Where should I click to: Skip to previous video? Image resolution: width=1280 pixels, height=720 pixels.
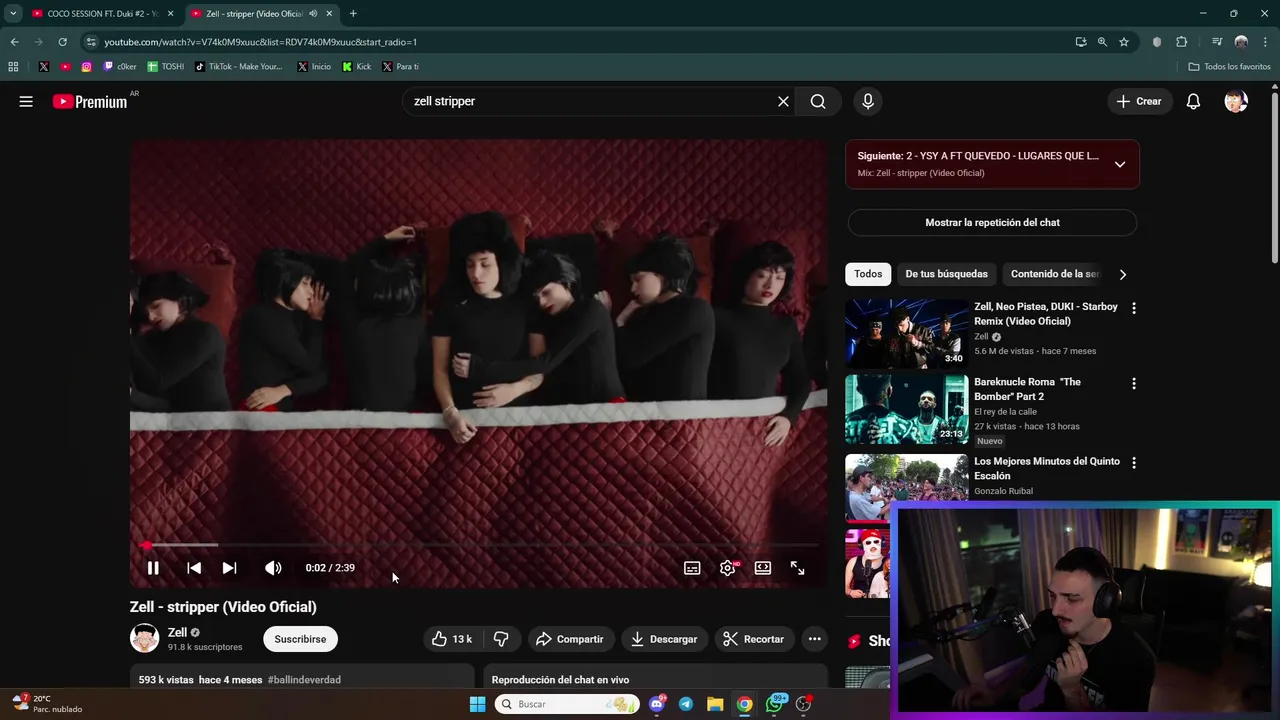coord(194,568)
